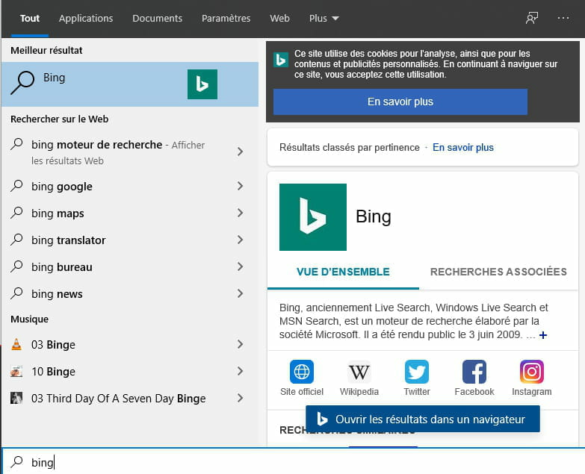Click magnifier icon beside bing translator
This screenshot has width=585, height=474.
click(17, 239)
